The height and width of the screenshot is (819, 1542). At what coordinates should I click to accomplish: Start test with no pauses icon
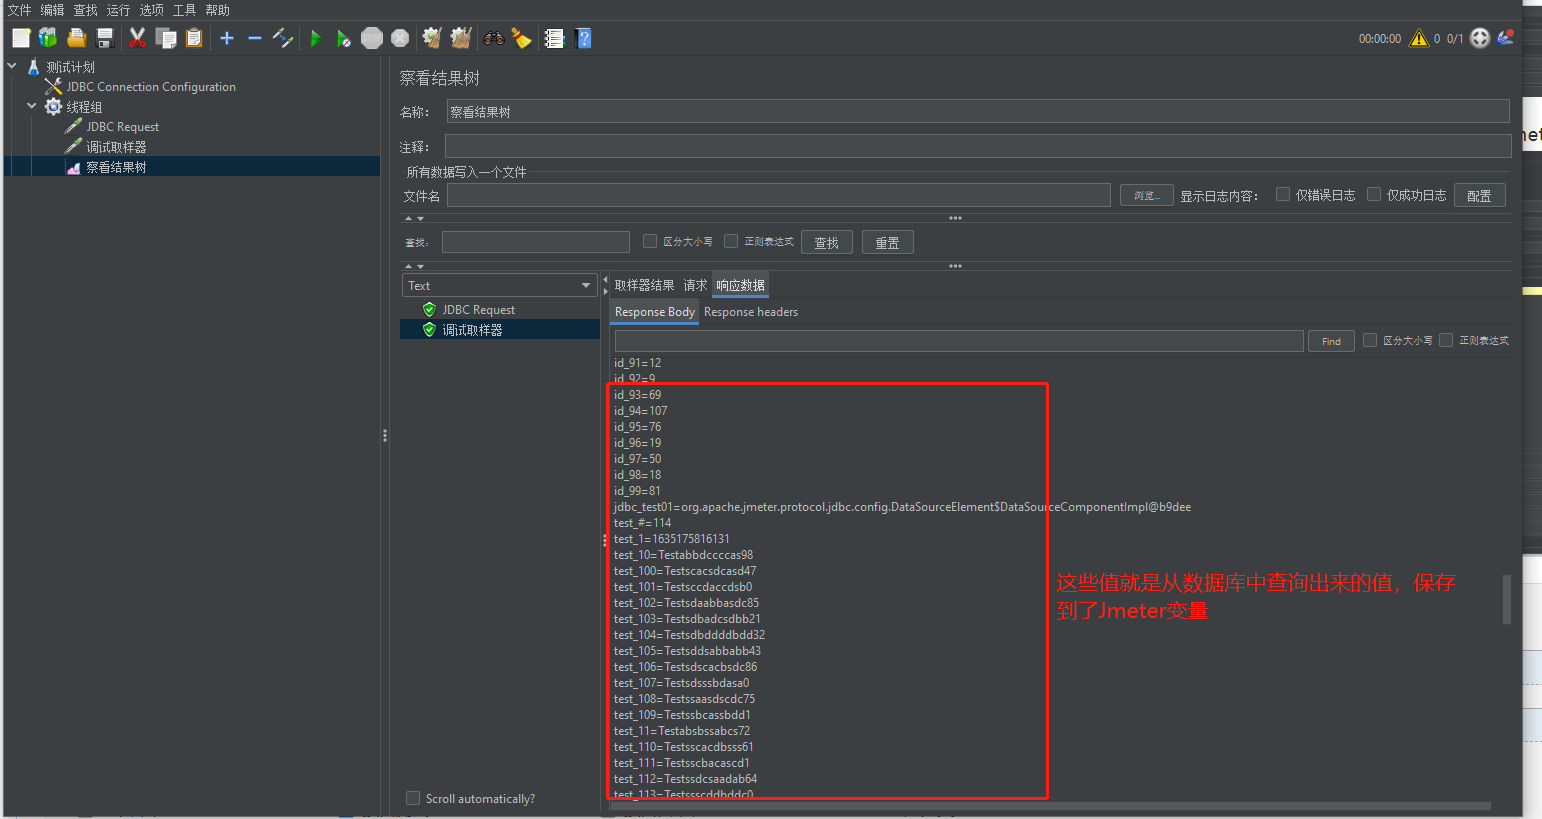pyautogui.click(x=343, y=38)
